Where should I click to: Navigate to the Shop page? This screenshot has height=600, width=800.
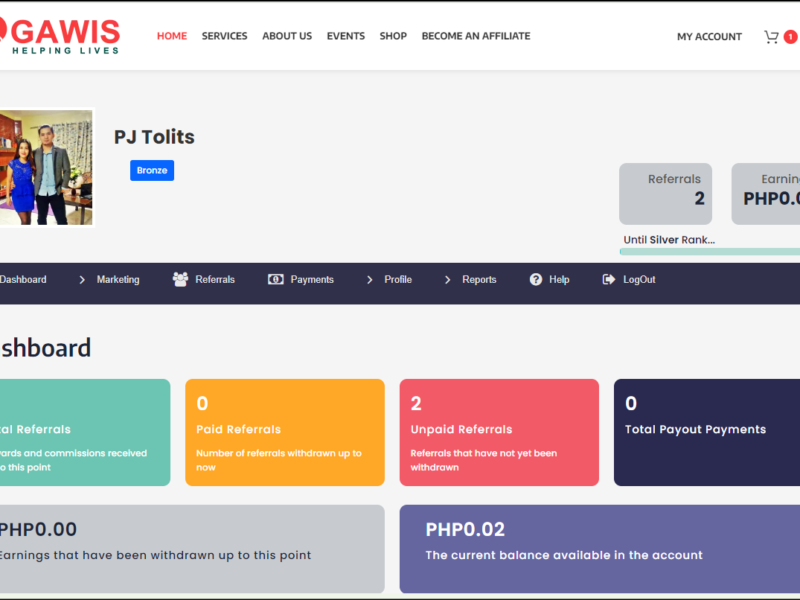point(393,36)
